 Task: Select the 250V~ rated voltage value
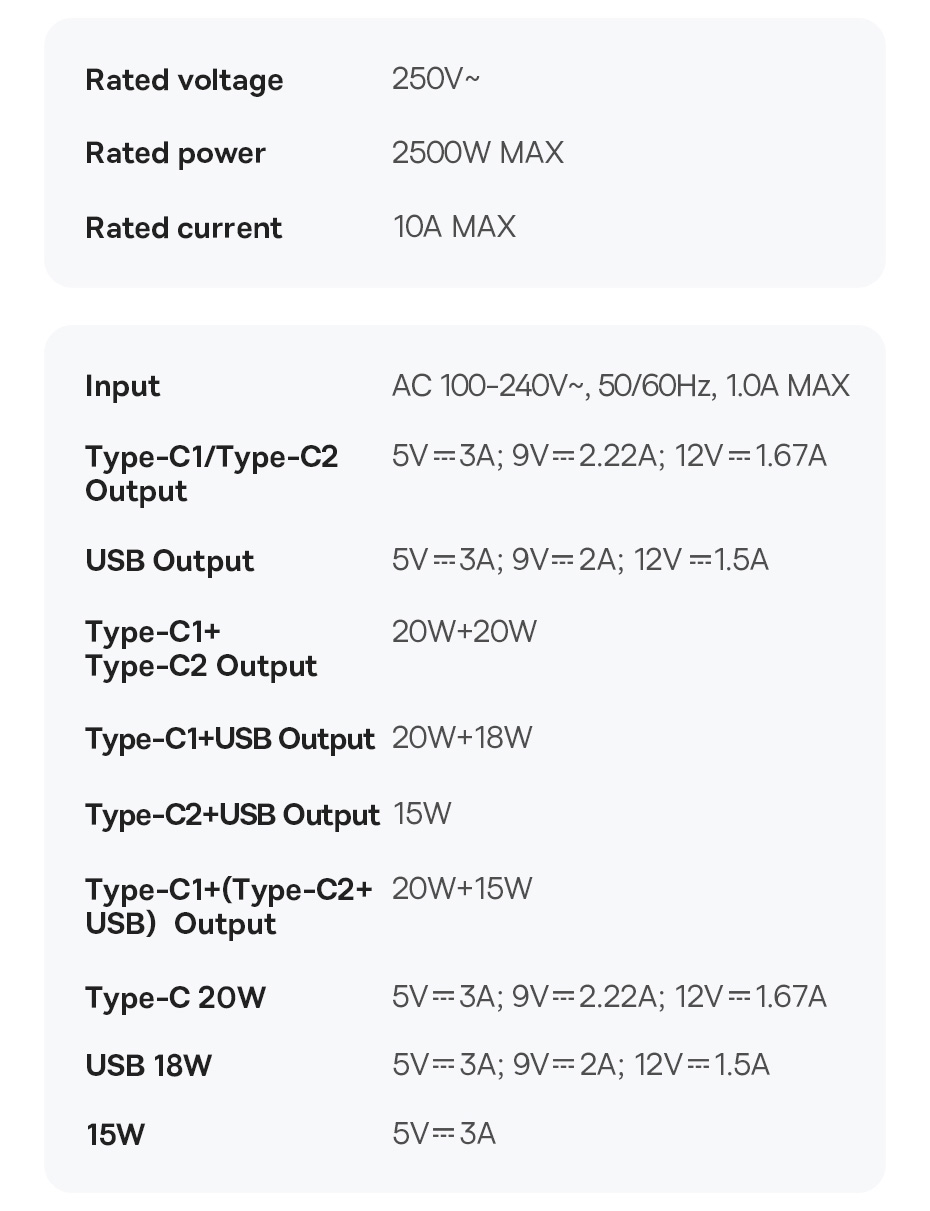click(x=435, y=78)
